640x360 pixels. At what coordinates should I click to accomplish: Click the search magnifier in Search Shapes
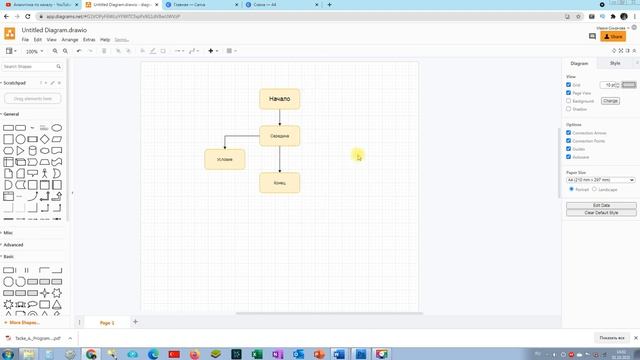(59, 67)
